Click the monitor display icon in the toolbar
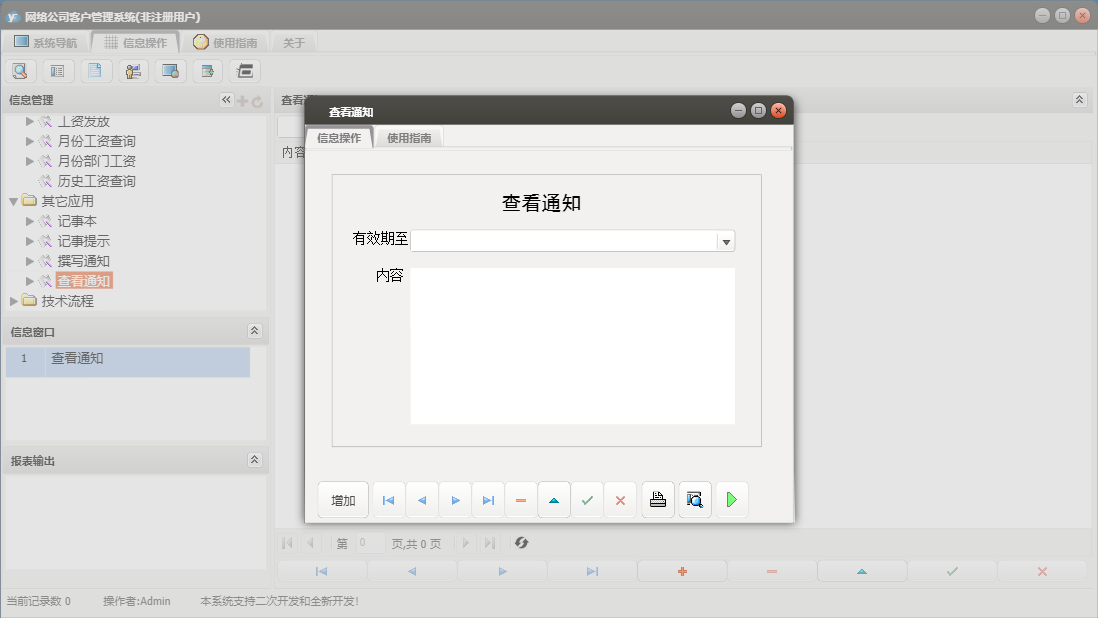The image size is (1098, 618). [x=168, y=70]
